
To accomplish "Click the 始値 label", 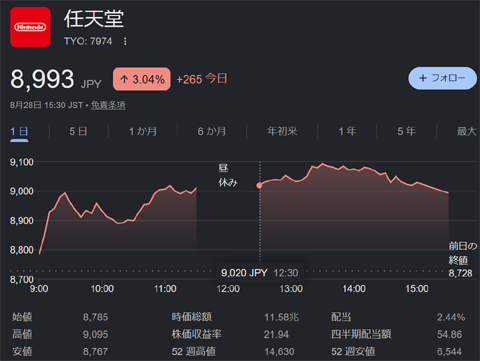I will 22,317.
